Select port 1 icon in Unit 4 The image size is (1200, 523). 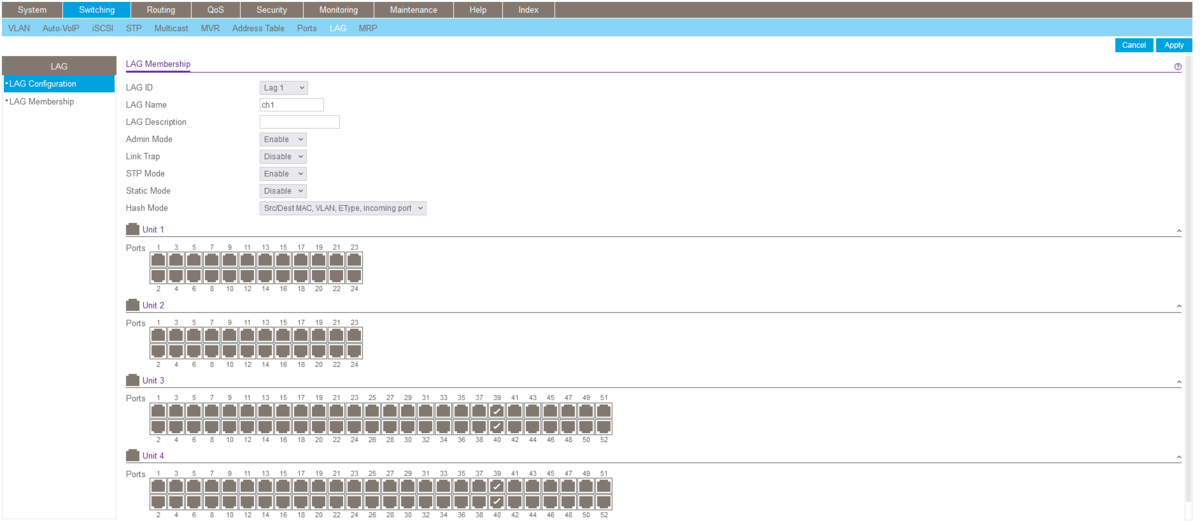pos(158,486)
